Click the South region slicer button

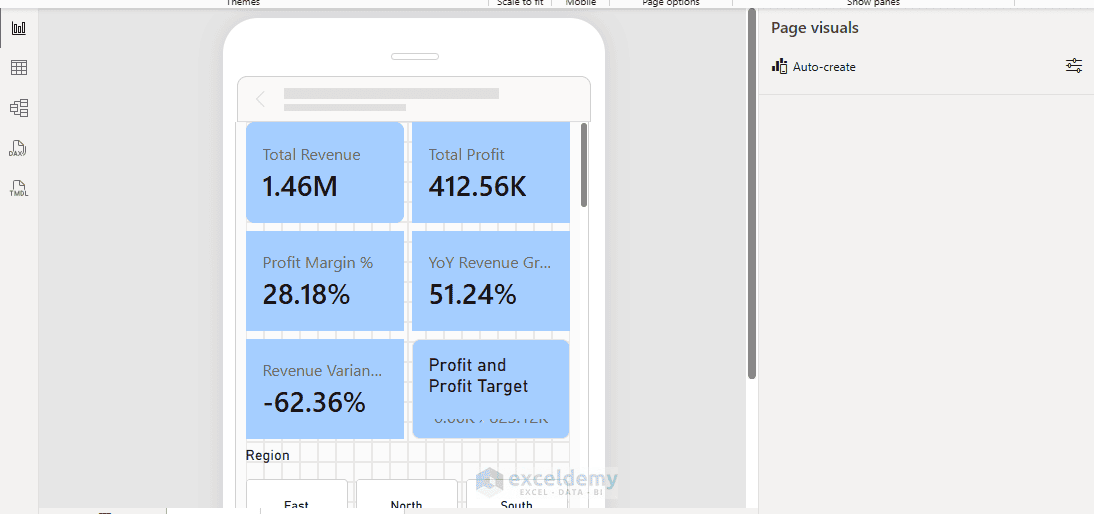[x=517, y=496]
